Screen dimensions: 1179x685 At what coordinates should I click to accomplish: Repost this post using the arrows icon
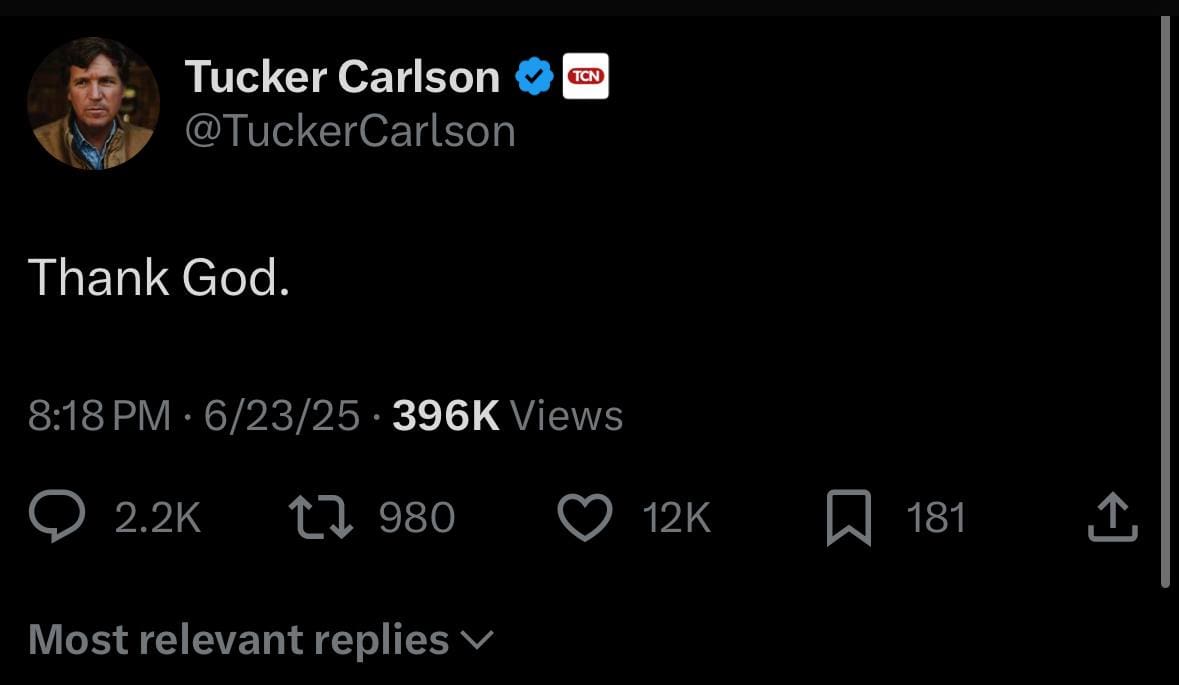[319, 518]
